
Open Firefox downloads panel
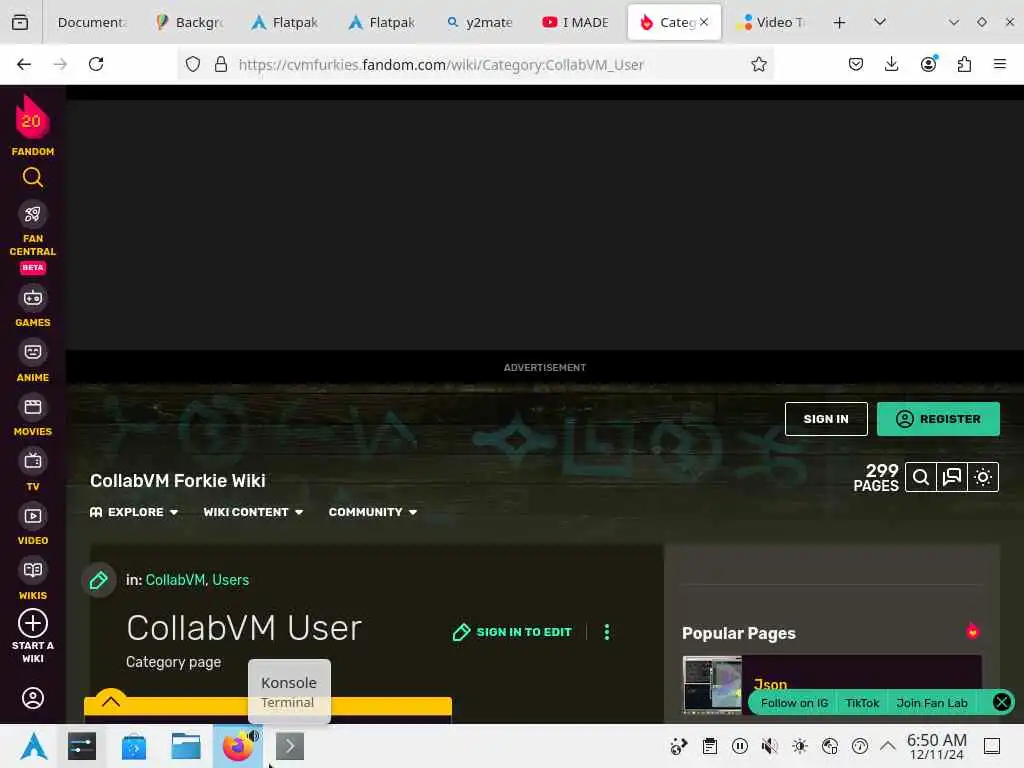pos(891,64)
